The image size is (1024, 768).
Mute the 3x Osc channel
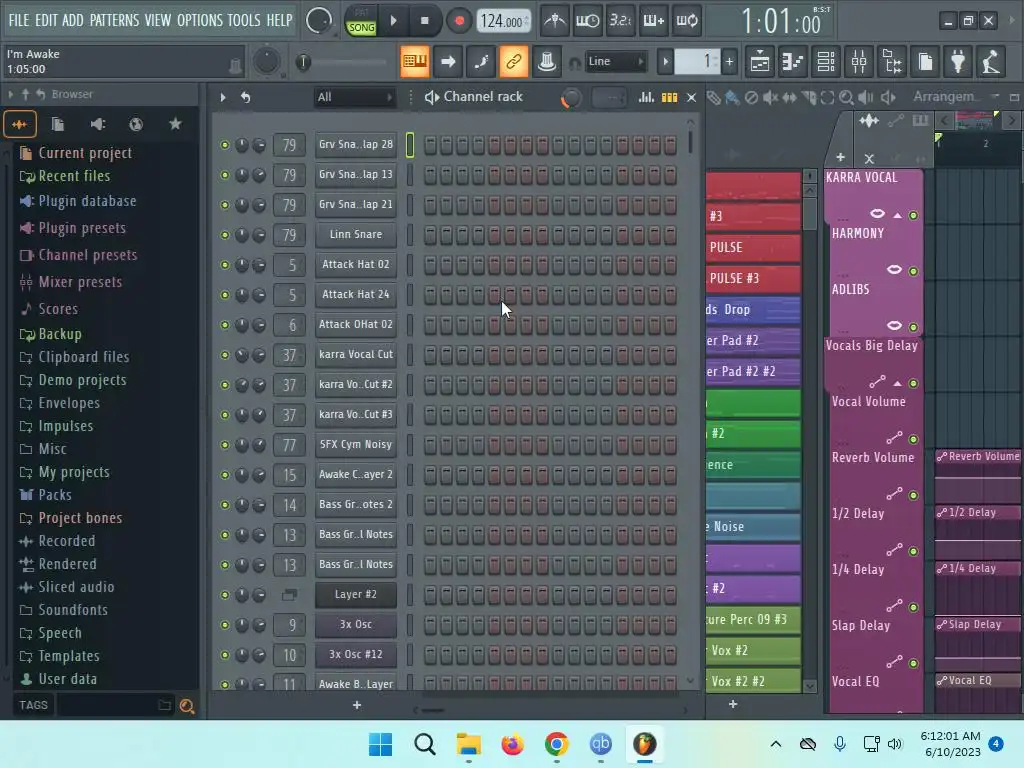(225, 625)
